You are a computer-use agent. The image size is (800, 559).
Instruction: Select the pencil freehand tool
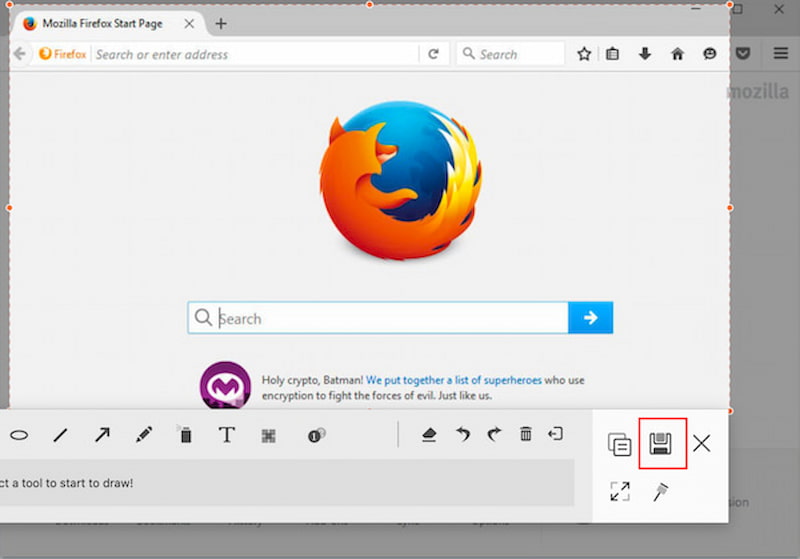pyautogui.click(x=144, y=435)
